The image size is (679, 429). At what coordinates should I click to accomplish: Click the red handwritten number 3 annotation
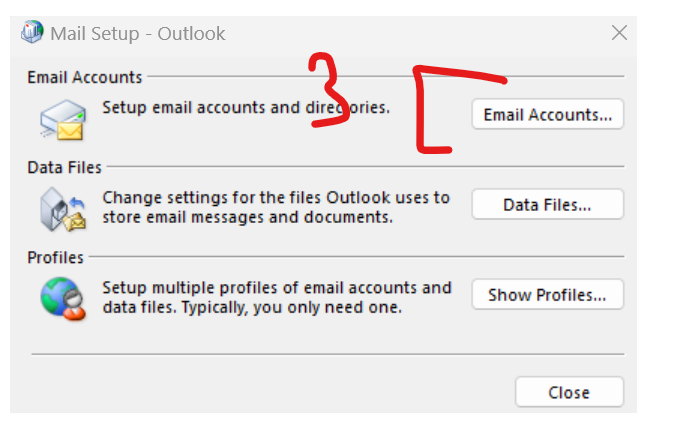tap(328, 90)
